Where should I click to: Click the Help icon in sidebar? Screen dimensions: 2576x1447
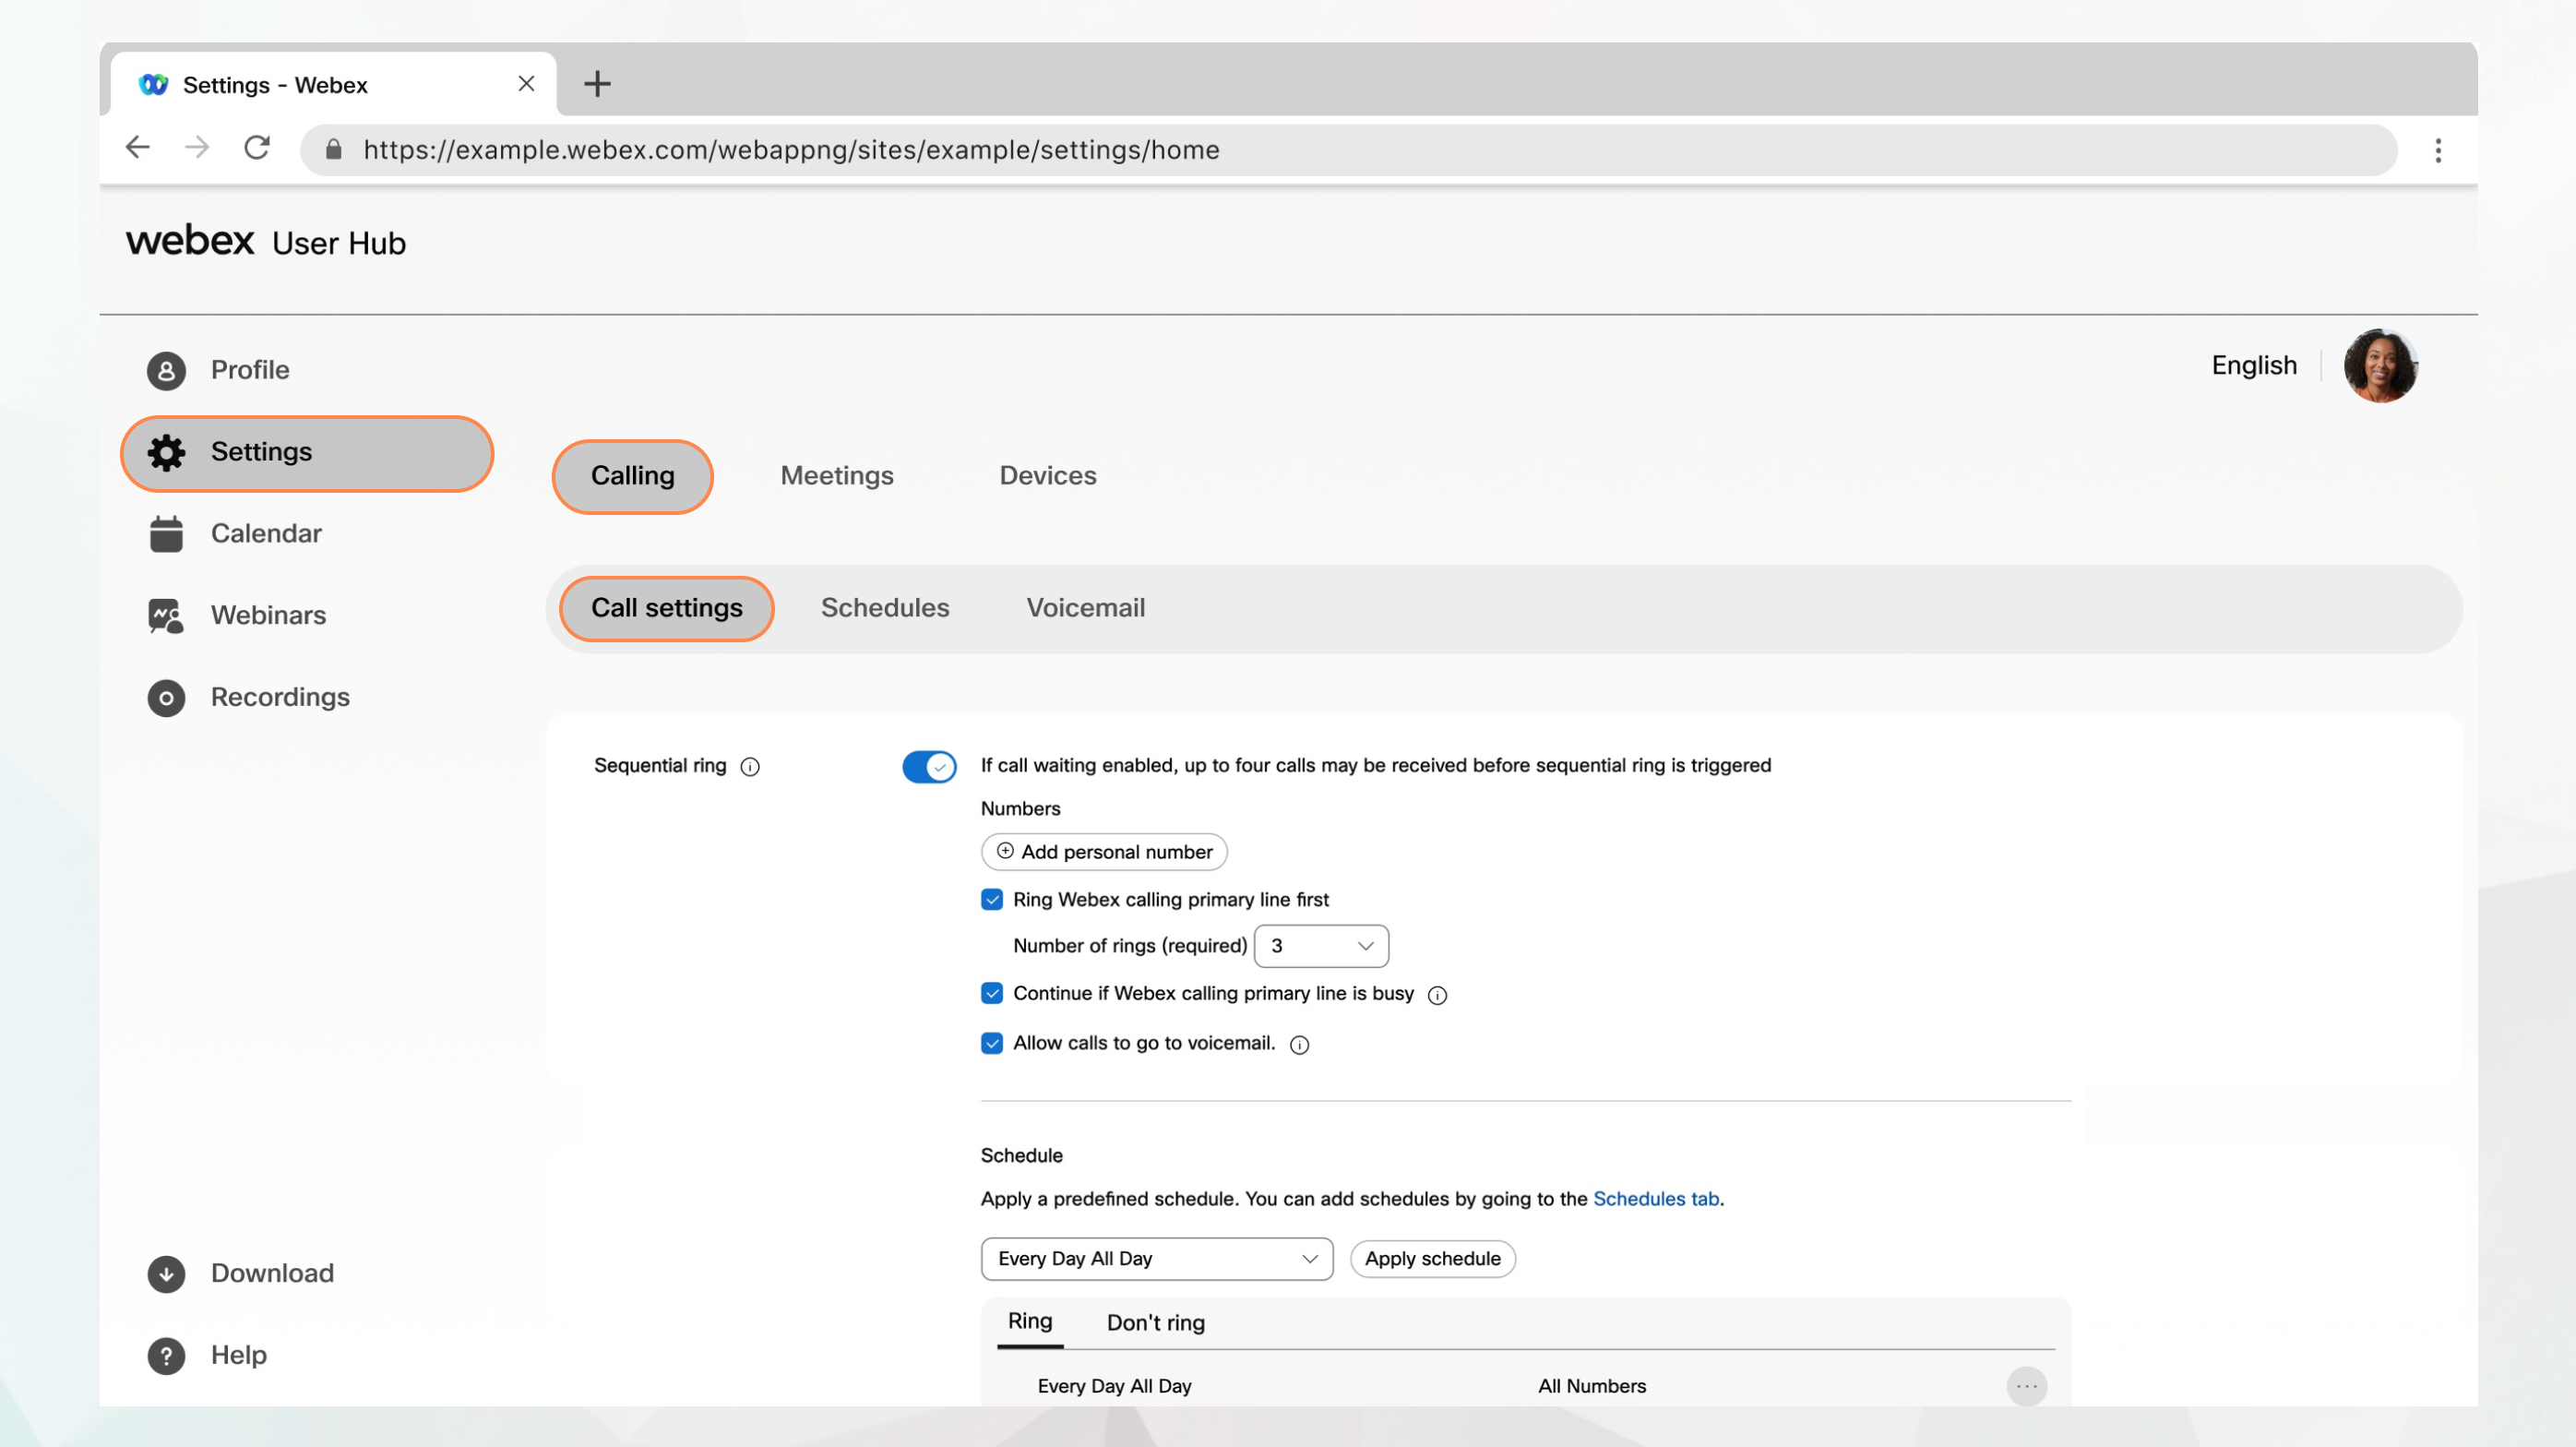[x=166, y=1355]
